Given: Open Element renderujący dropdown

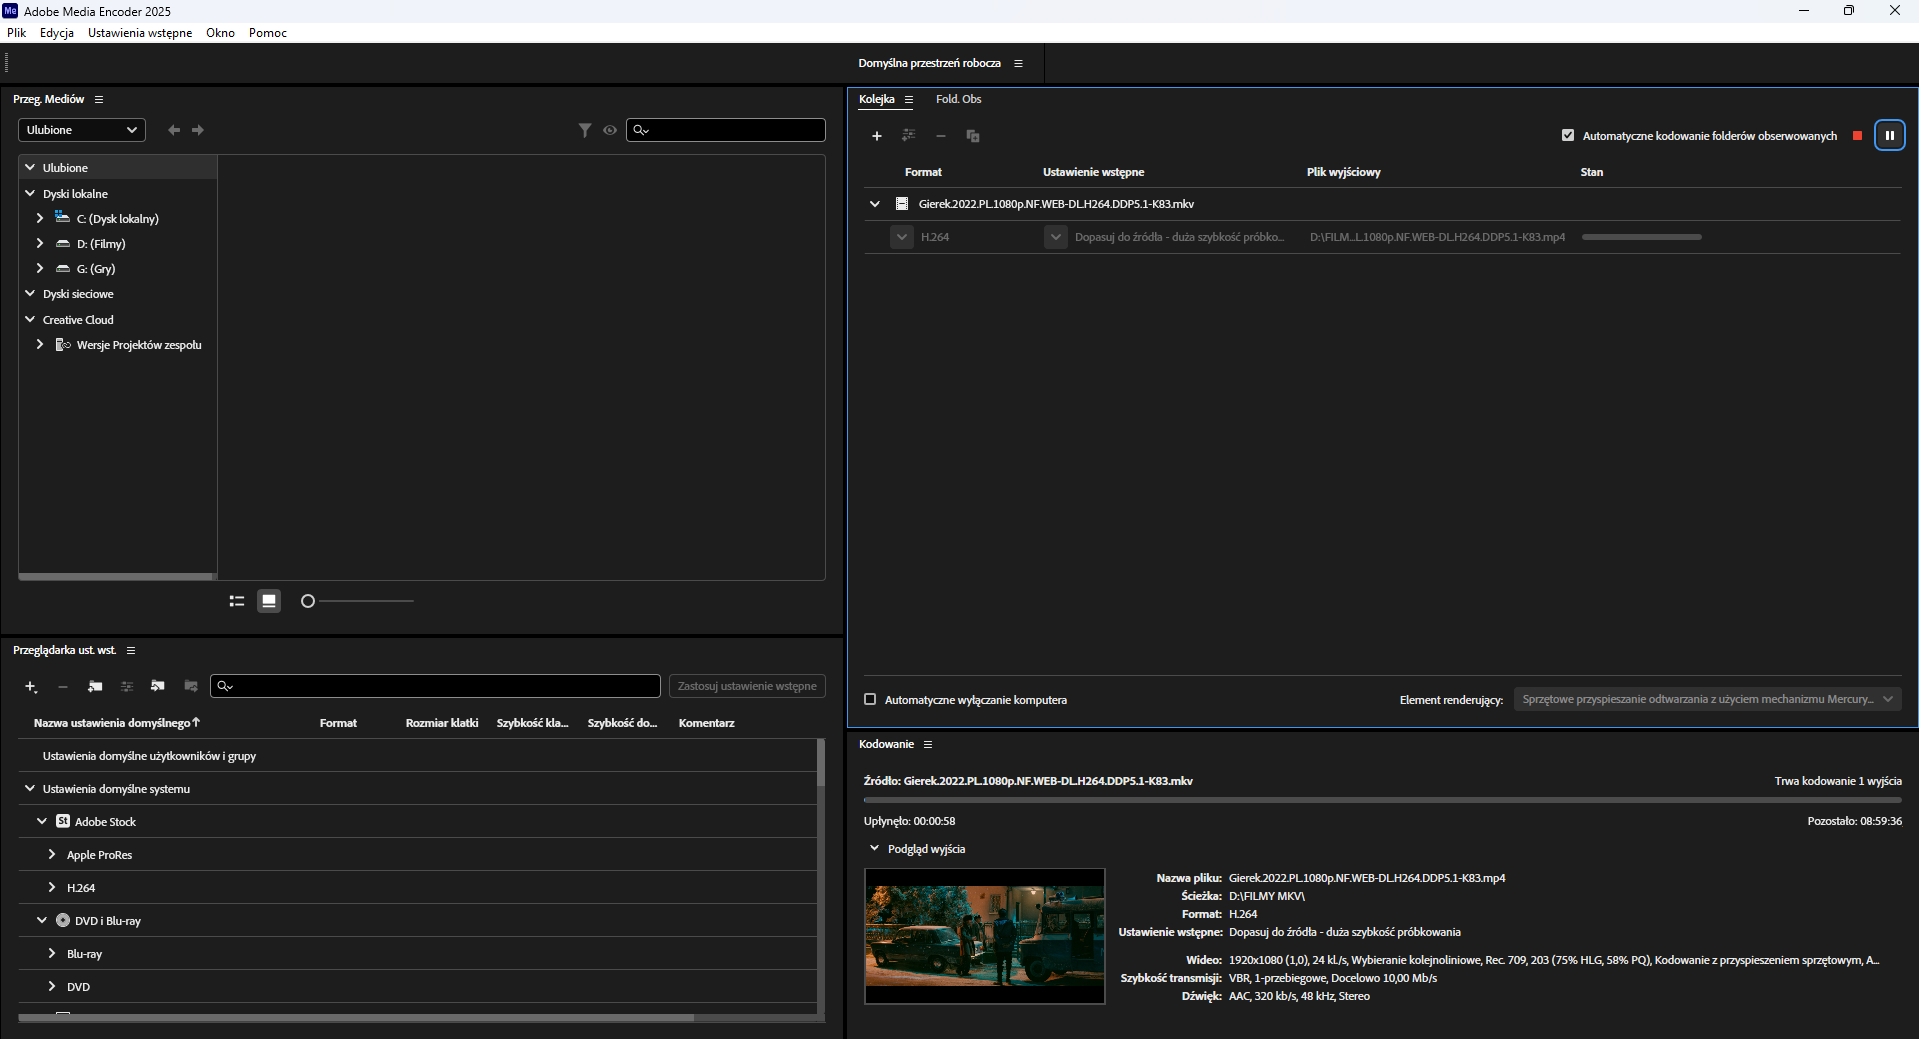Looking at the screenshot, I should pos(1707,699).
